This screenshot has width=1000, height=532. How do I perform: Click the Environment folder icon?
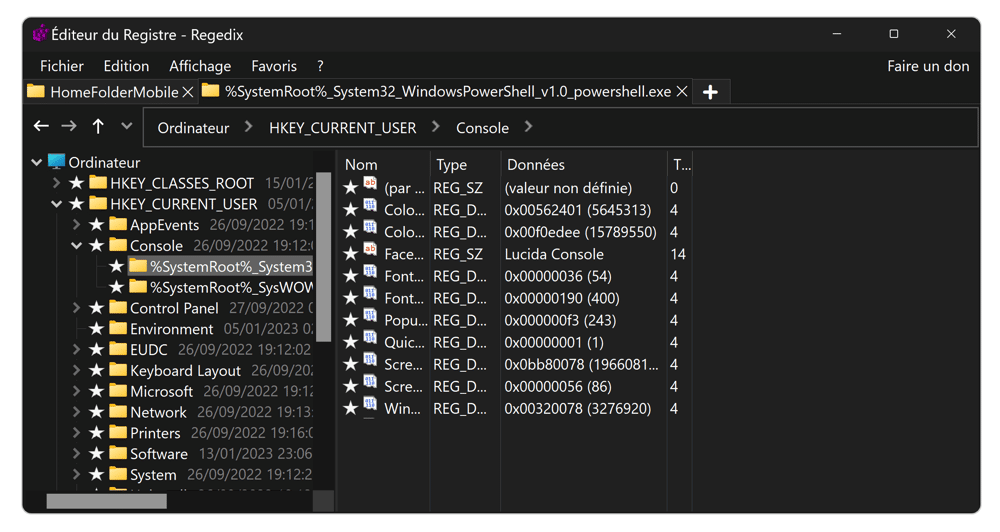tap(118, 328)
